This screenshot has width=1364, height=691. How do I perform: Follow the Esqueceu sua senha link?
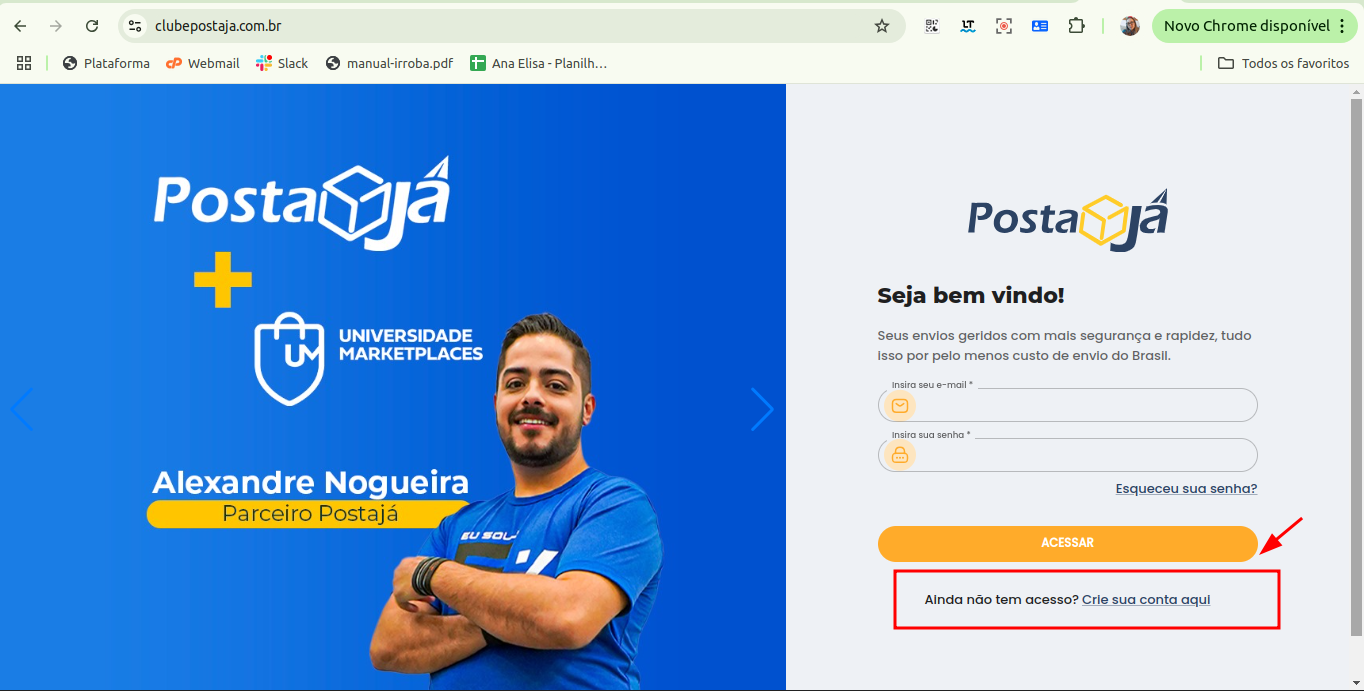pos(1186,489)
